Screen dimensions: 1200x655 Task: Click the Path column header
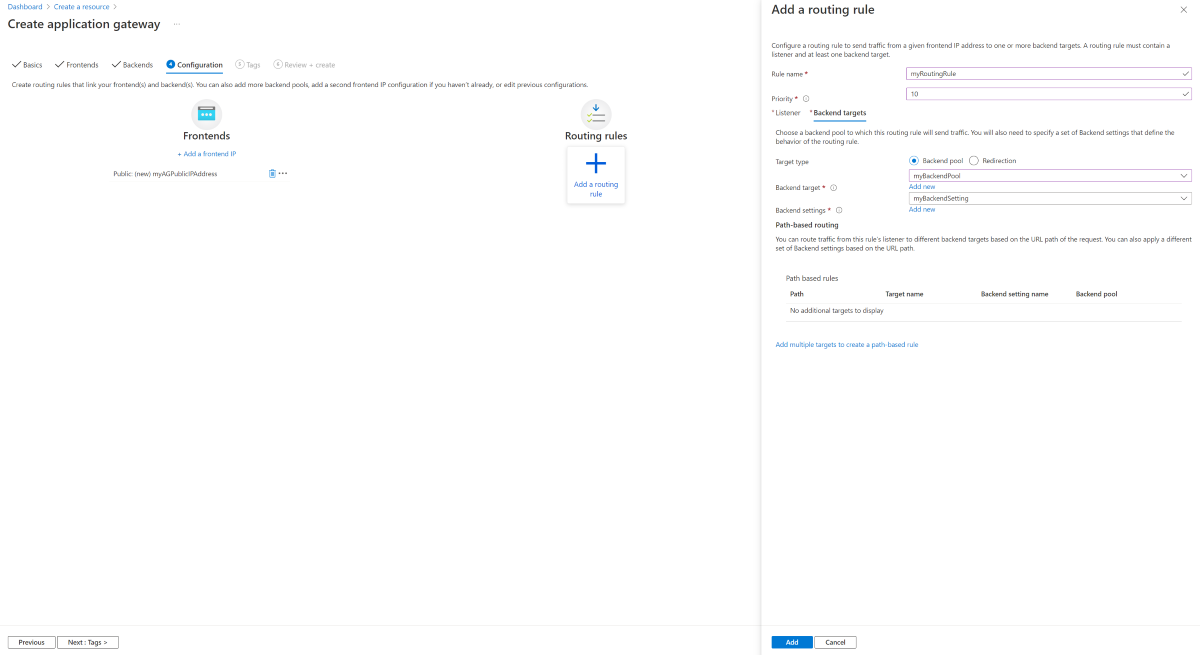[x=797, y=294]
